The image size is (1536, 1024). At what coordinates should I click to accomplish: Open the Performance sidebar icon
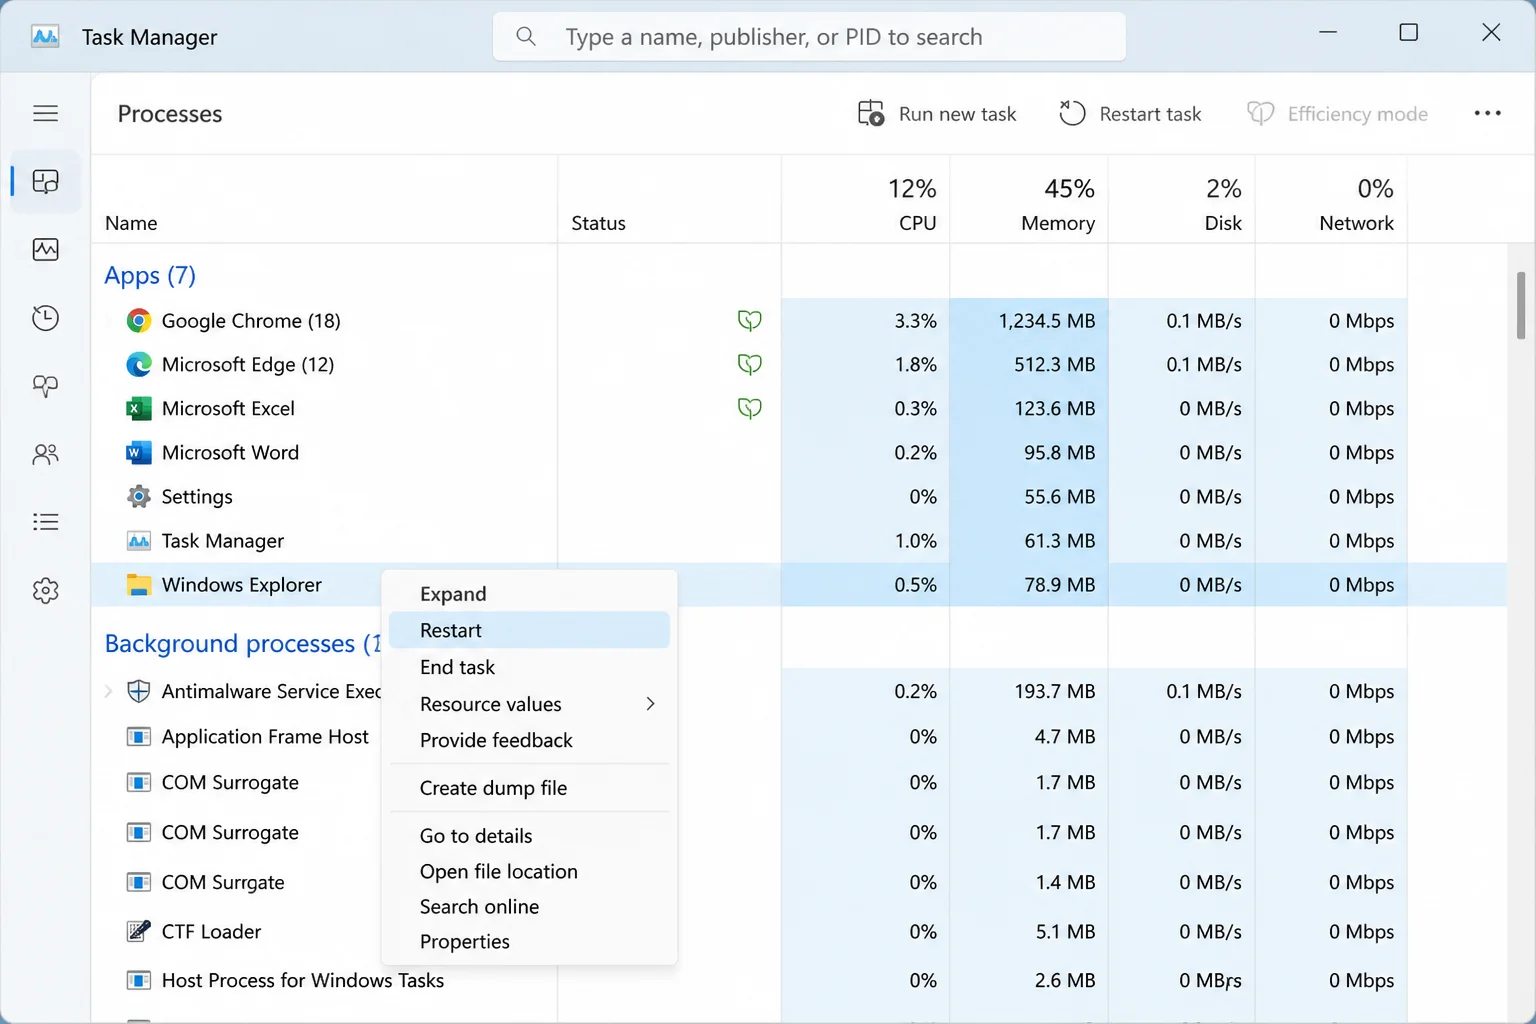point(46,249)
